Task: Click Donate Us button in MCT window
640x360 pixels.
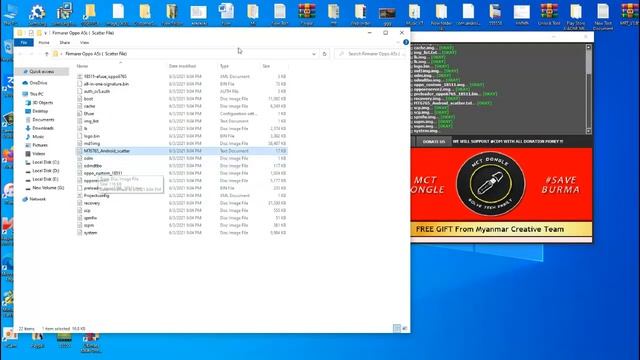Action: [x=433, y=142]
